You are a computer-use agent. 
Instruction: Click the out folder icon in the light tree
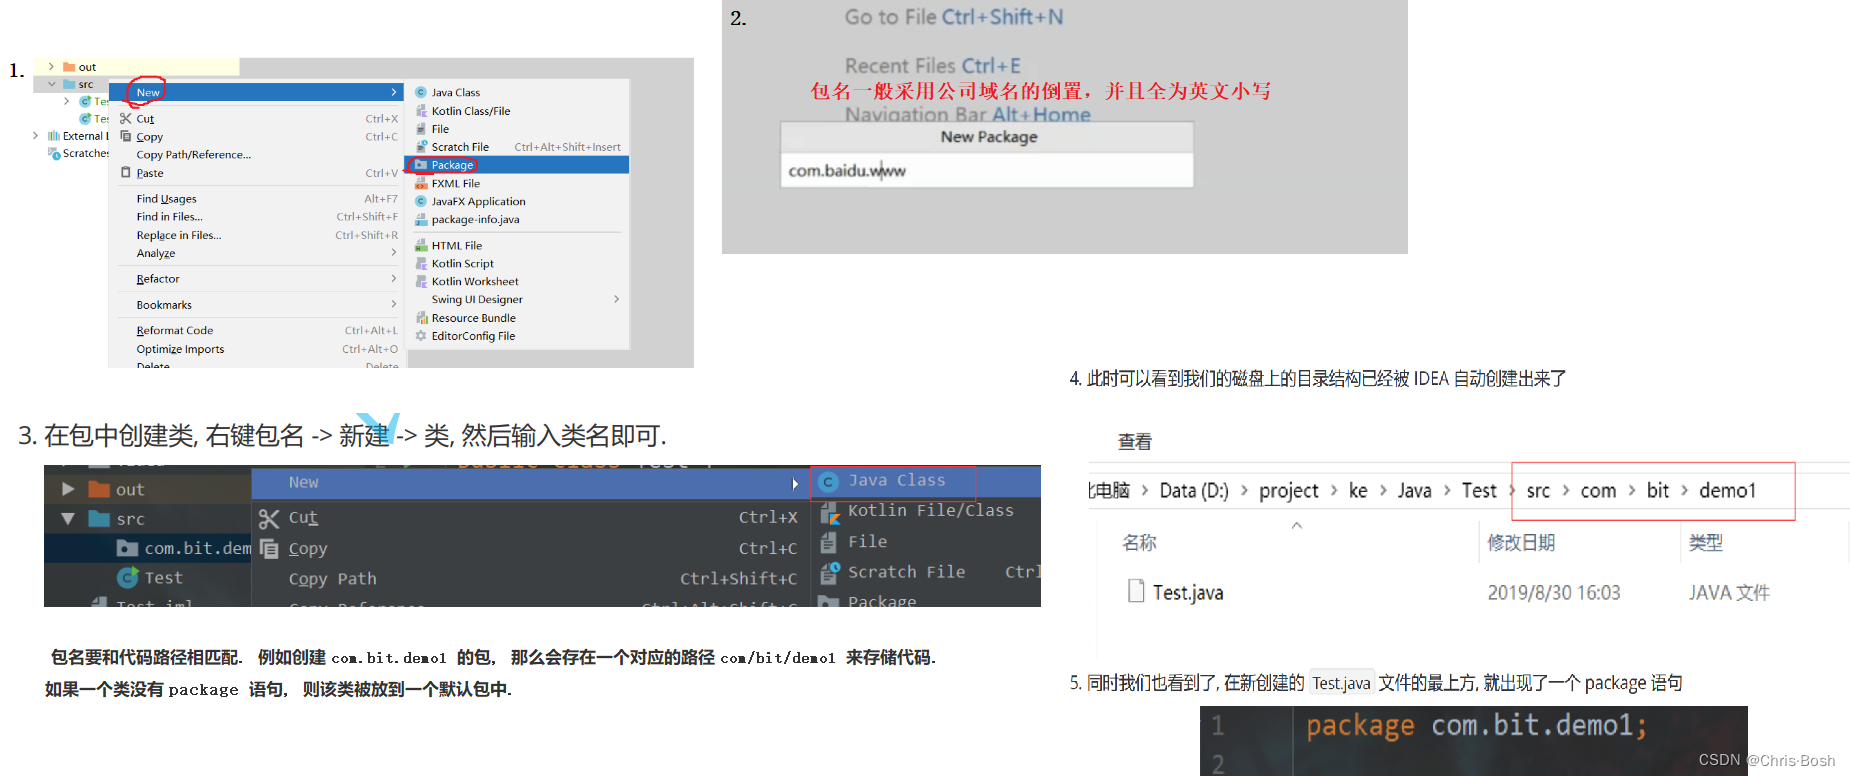[69, 67]
